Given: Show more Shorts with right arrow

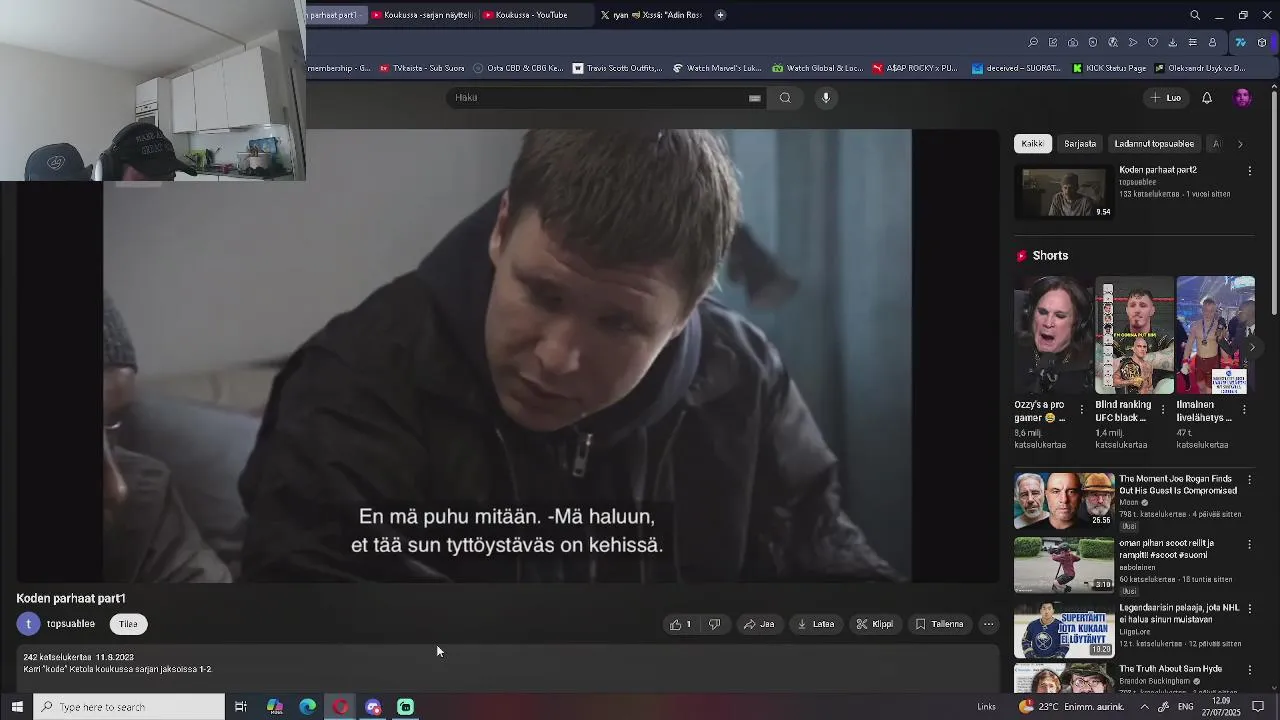Looking at the screenshot, I should tap(1252, 348).
